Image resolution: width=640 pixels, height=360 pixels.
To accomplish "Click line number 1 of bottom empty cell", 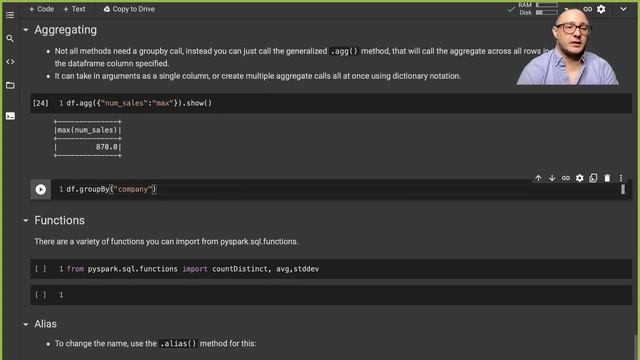I will click(61, 295).
